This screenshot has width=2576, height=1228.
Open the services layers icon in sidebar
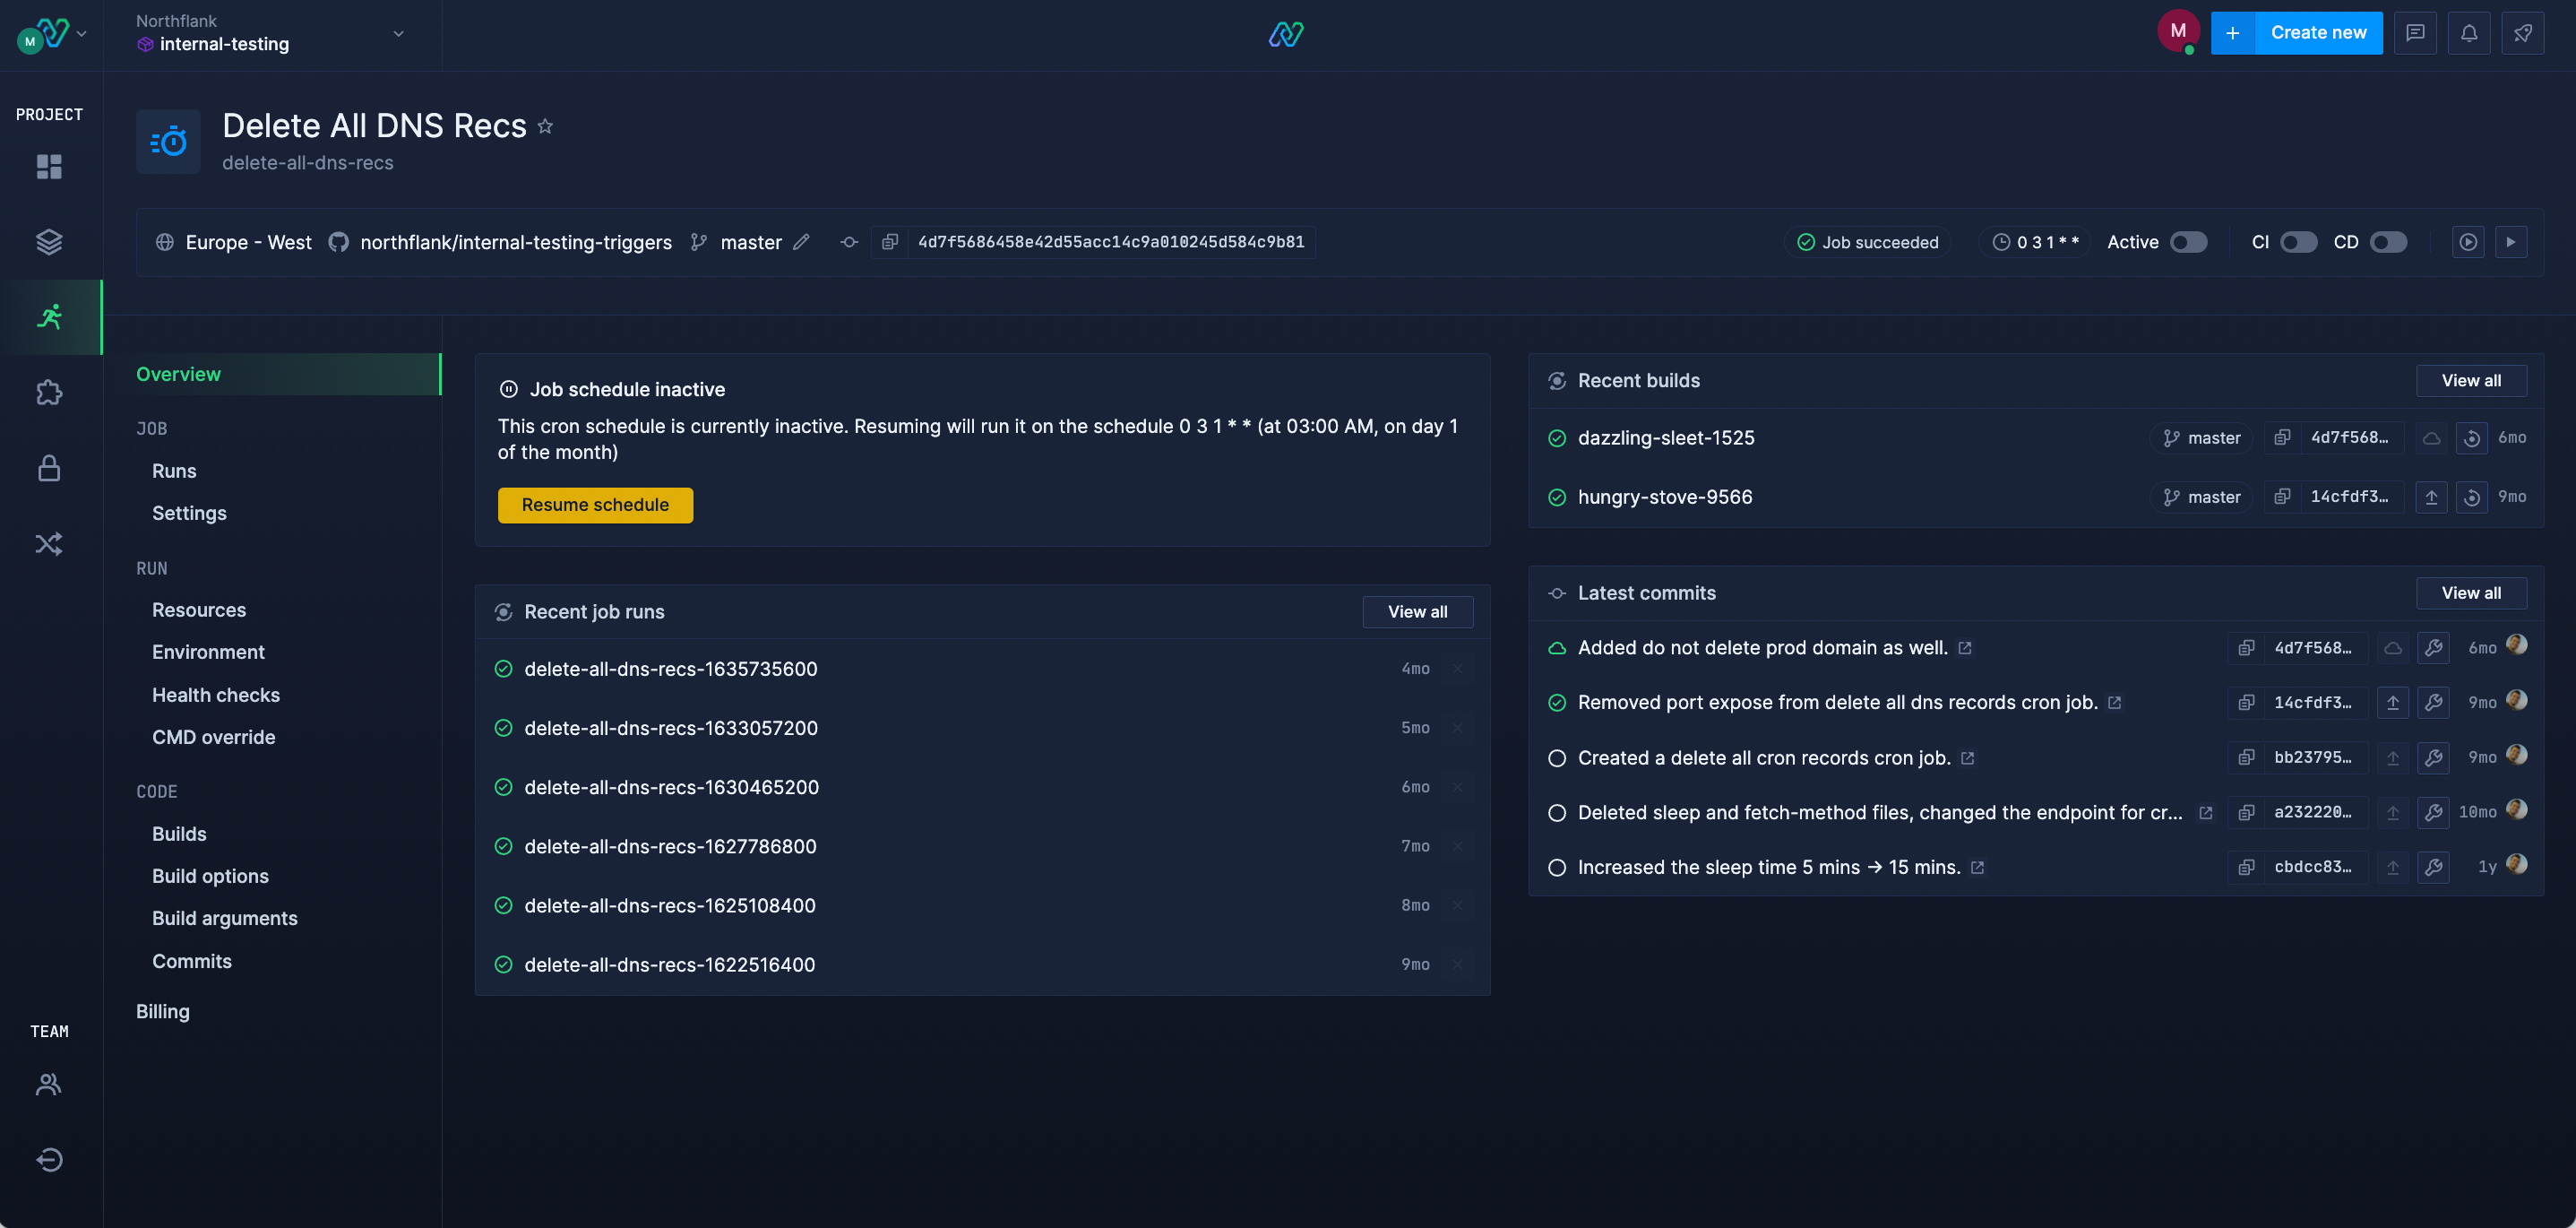(x=49, y=241)
